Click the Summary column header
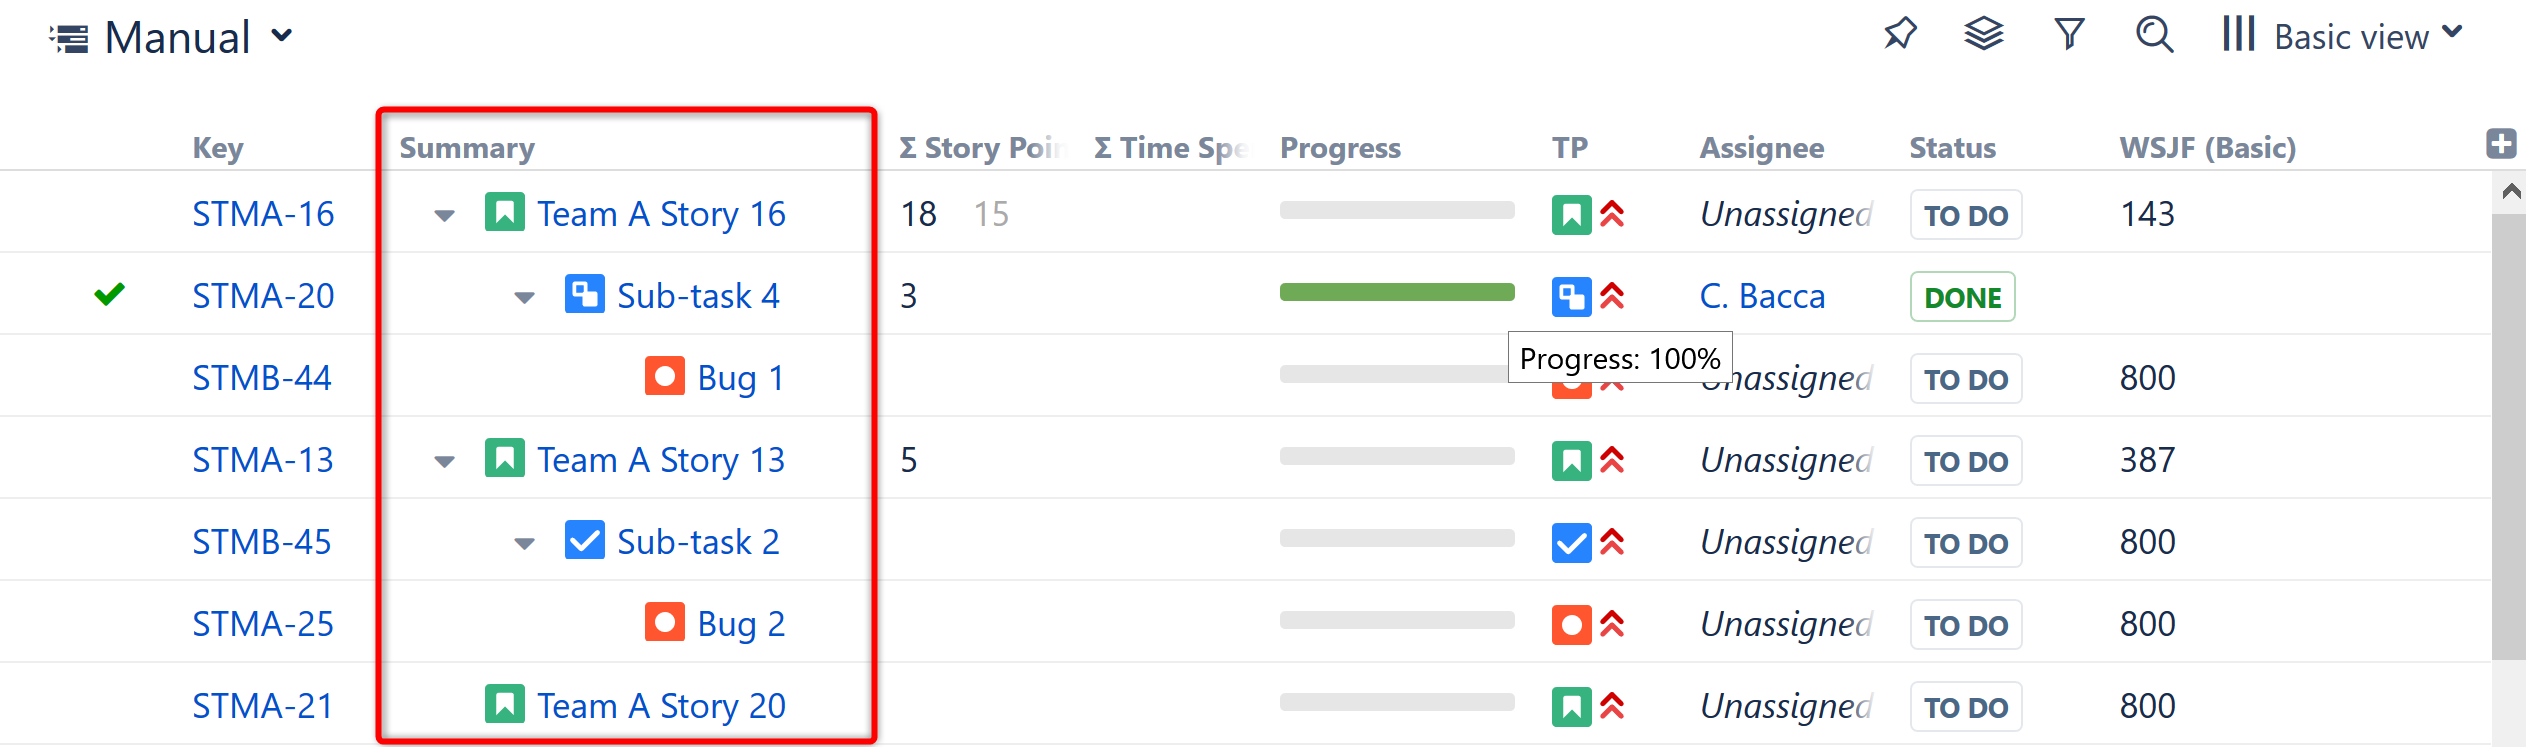The width and height of the screenshot is (2526, 747). (467, 147)
